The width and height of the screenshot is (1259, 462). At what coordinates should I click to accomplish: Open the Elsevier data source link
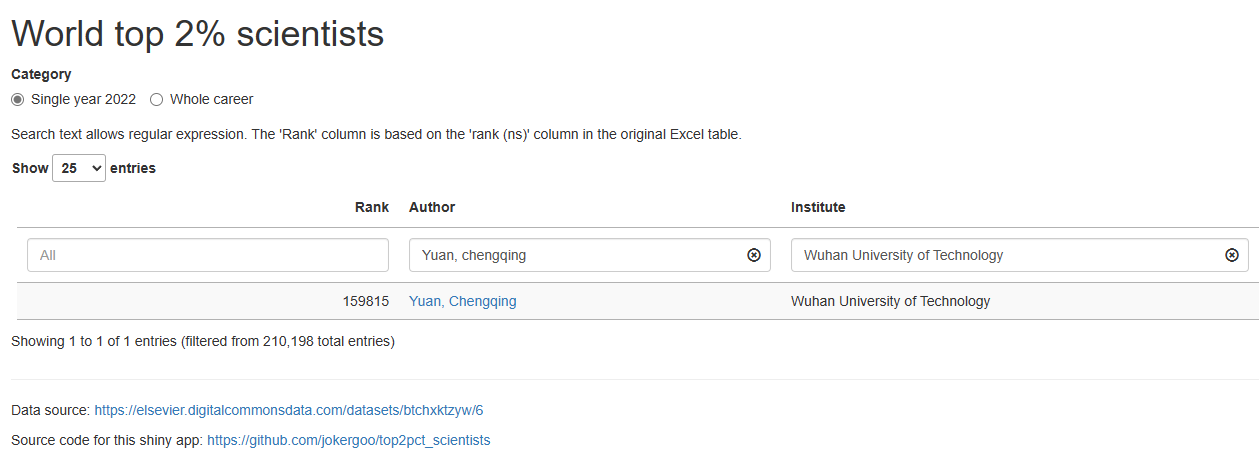pyautogui.click(x=289, y=410)
